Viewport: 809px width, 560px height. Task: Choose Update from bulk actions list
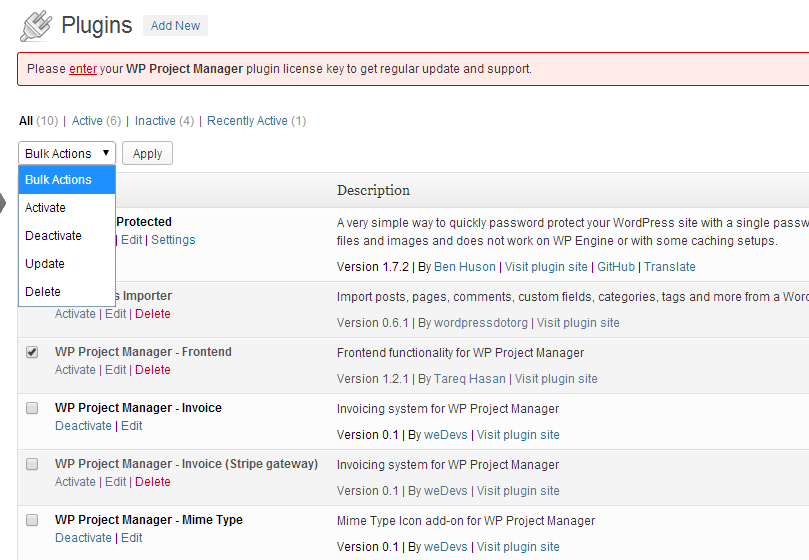click(67, 264)
